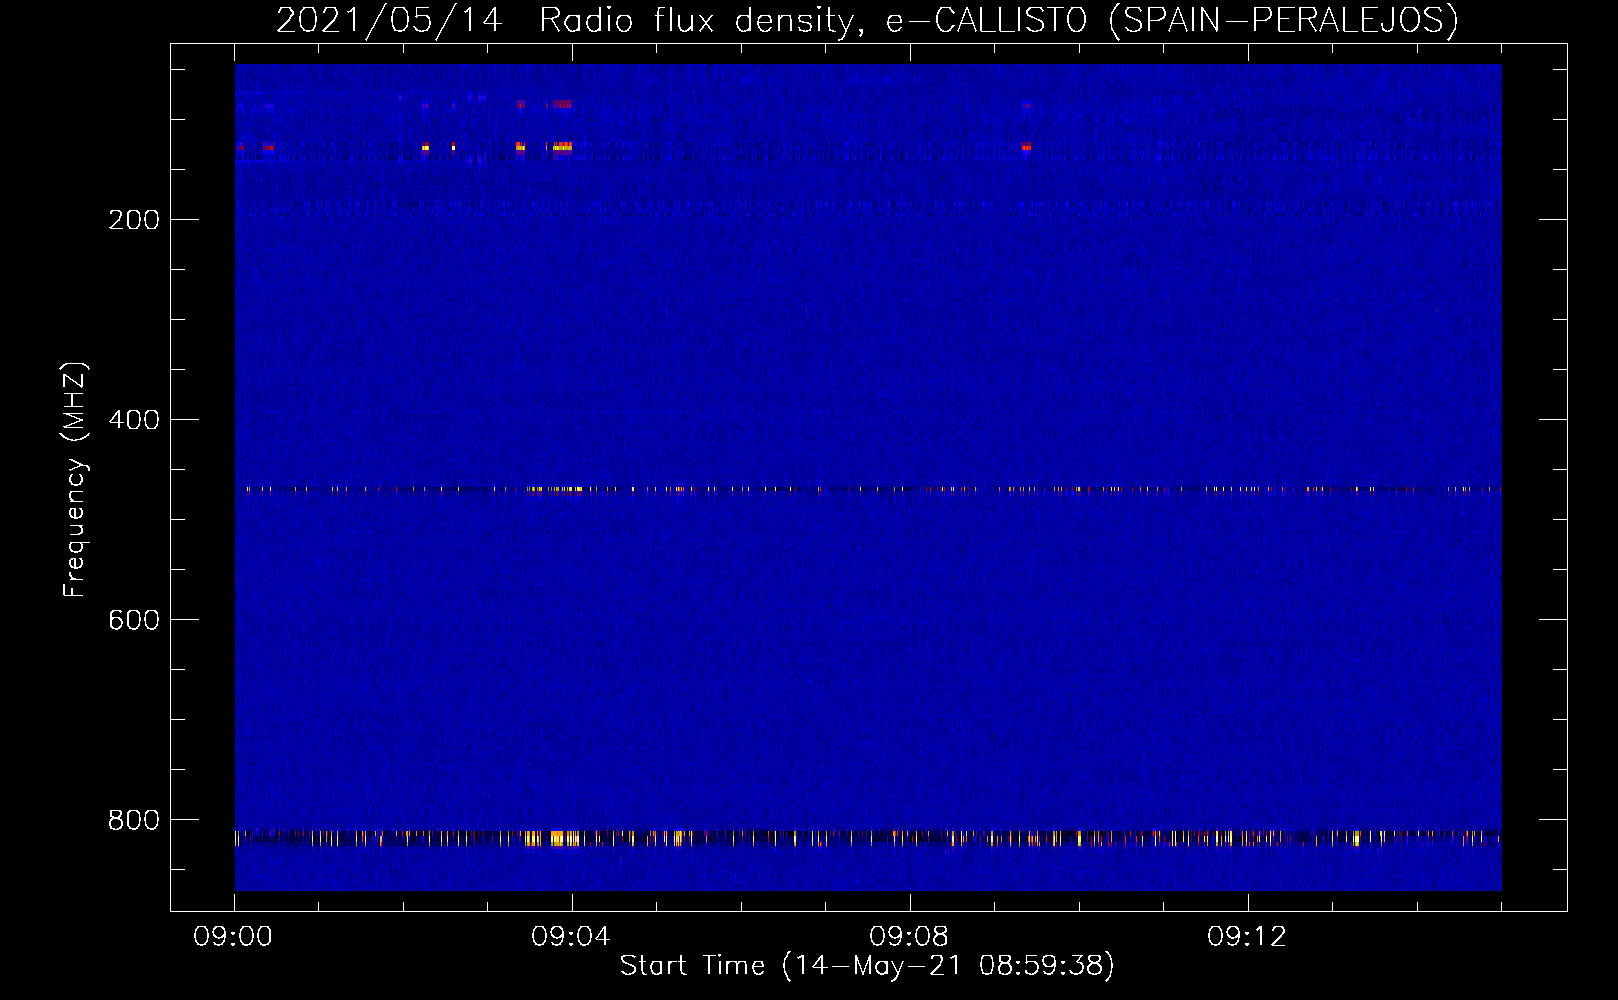Click the 800 frequency tick label
This screenshot has width=1618, height=1000.
(x=134, y=820)
